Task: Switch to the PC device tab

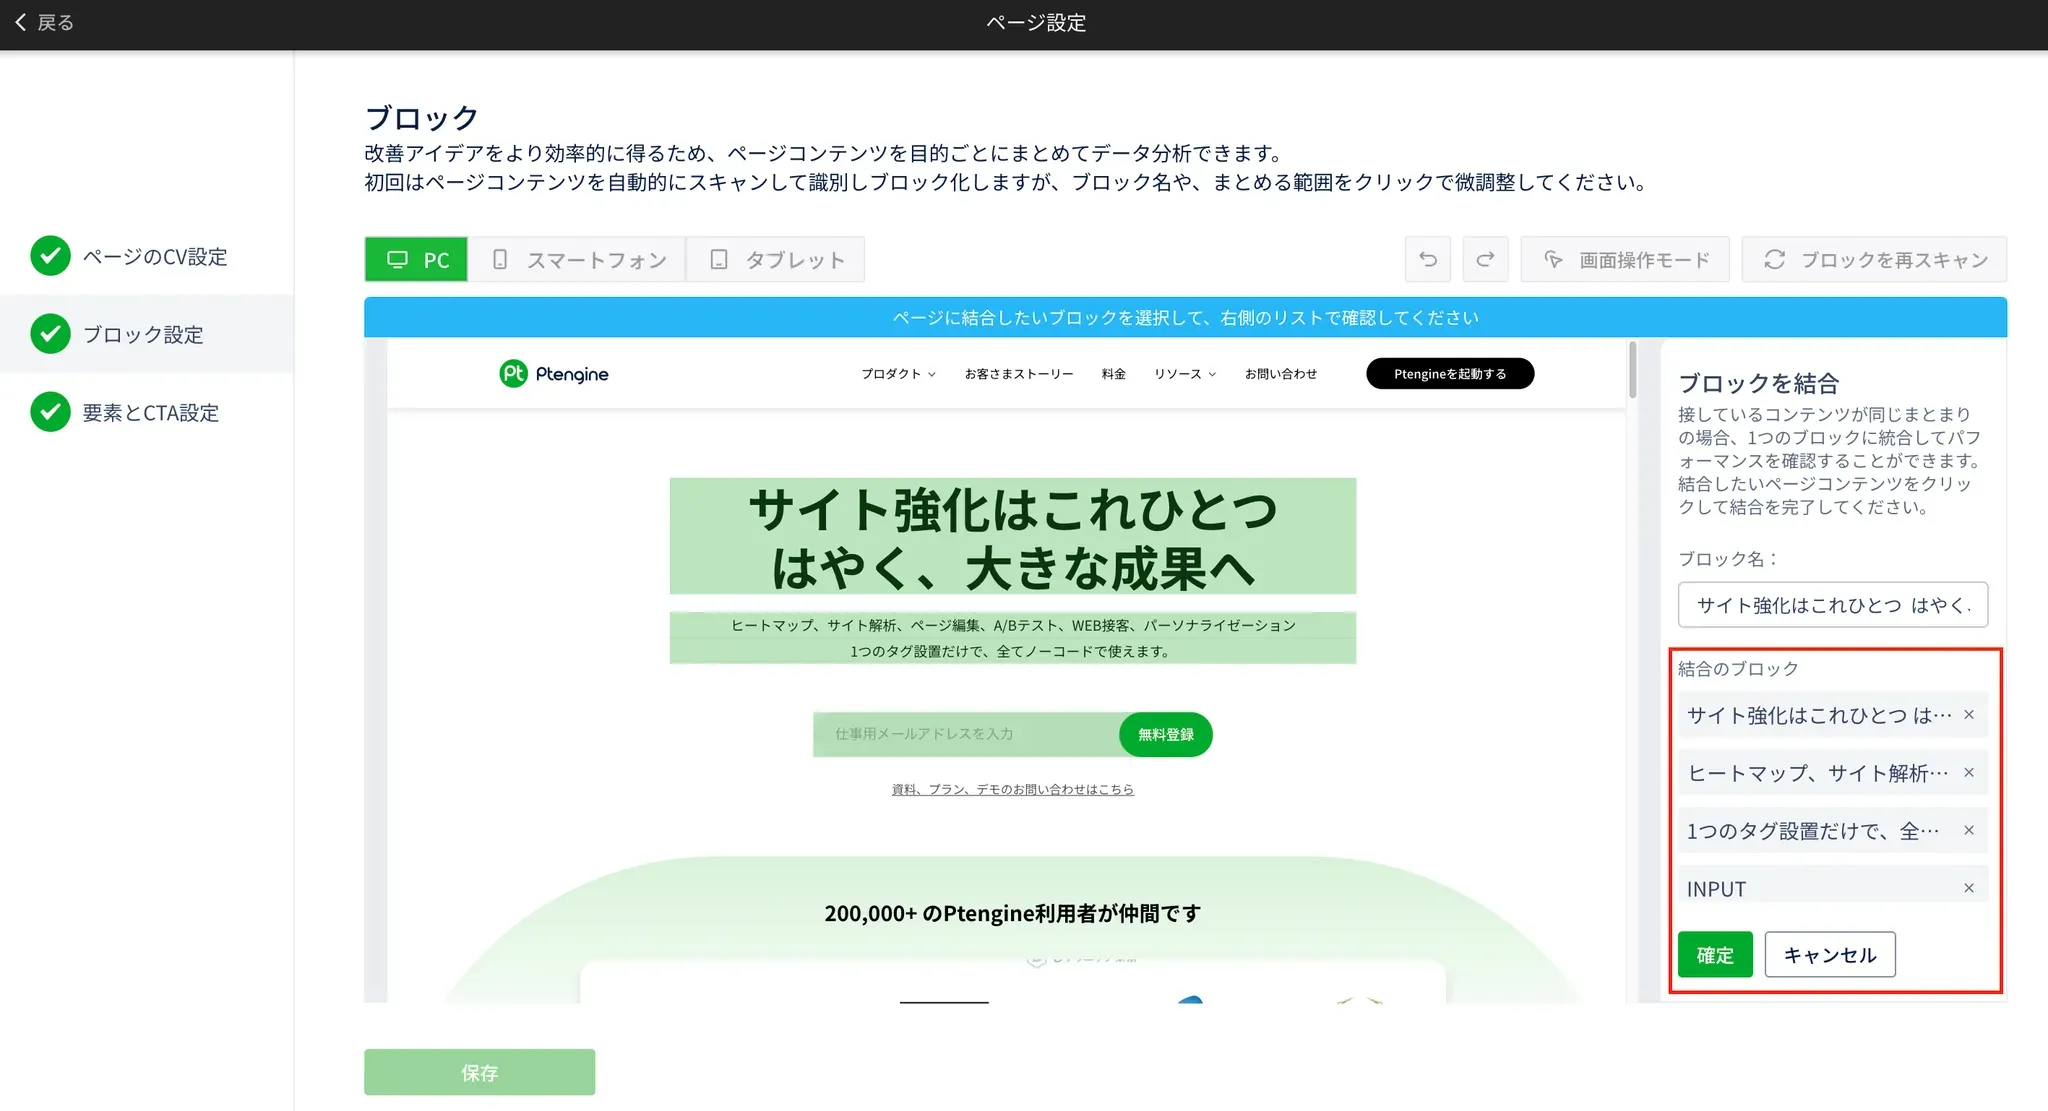Action: pyautogui.click(x=417, y=260)
